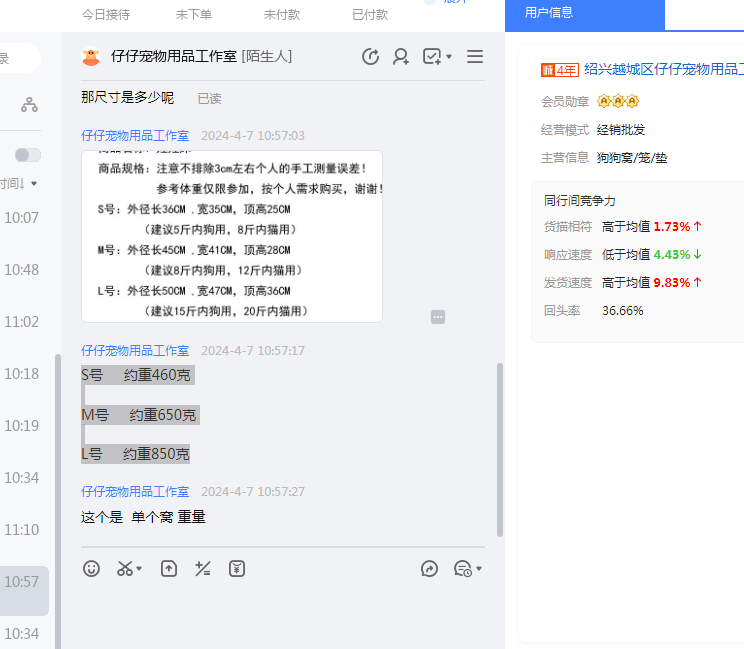
Task: Click the add contact person icon
Action: tap(401, 57)
